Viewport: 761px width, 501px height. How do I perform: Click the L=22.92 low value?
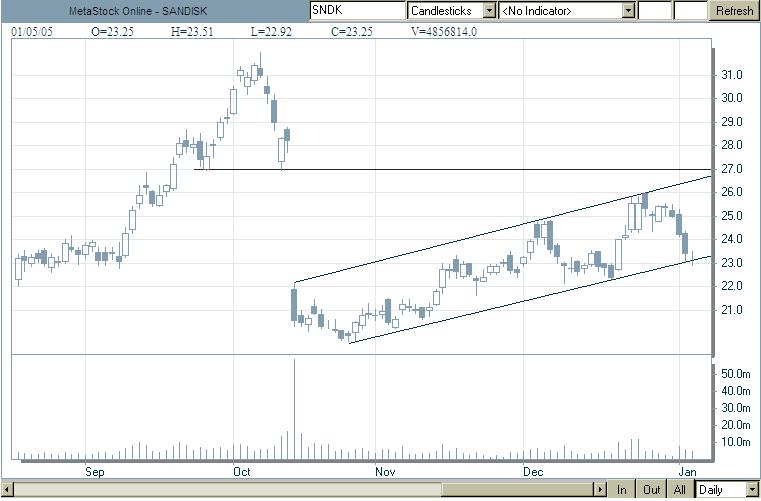271,32
